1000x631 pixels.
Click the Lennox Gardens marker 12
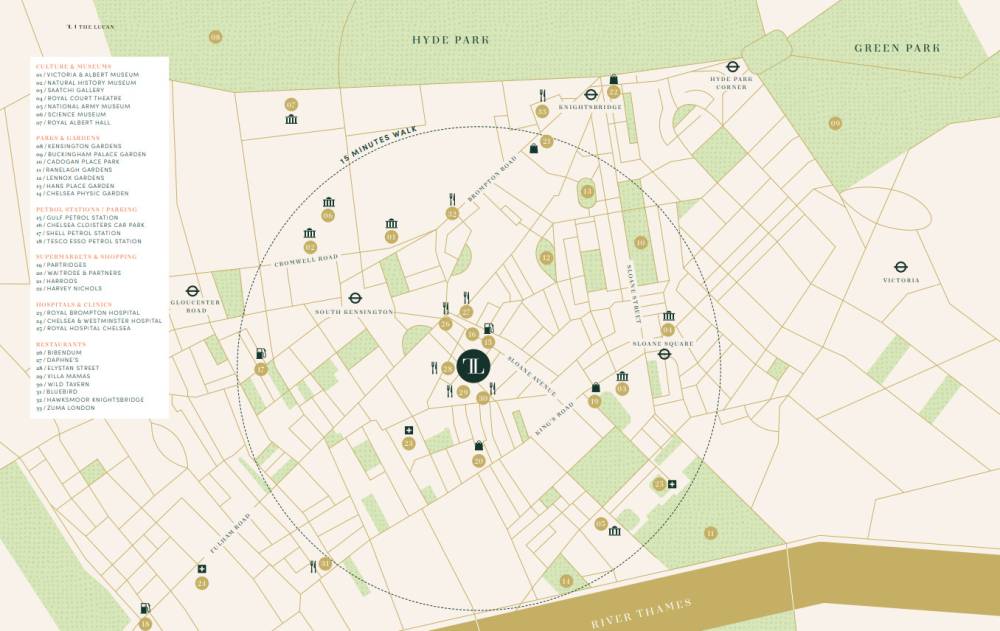(547, 258)
